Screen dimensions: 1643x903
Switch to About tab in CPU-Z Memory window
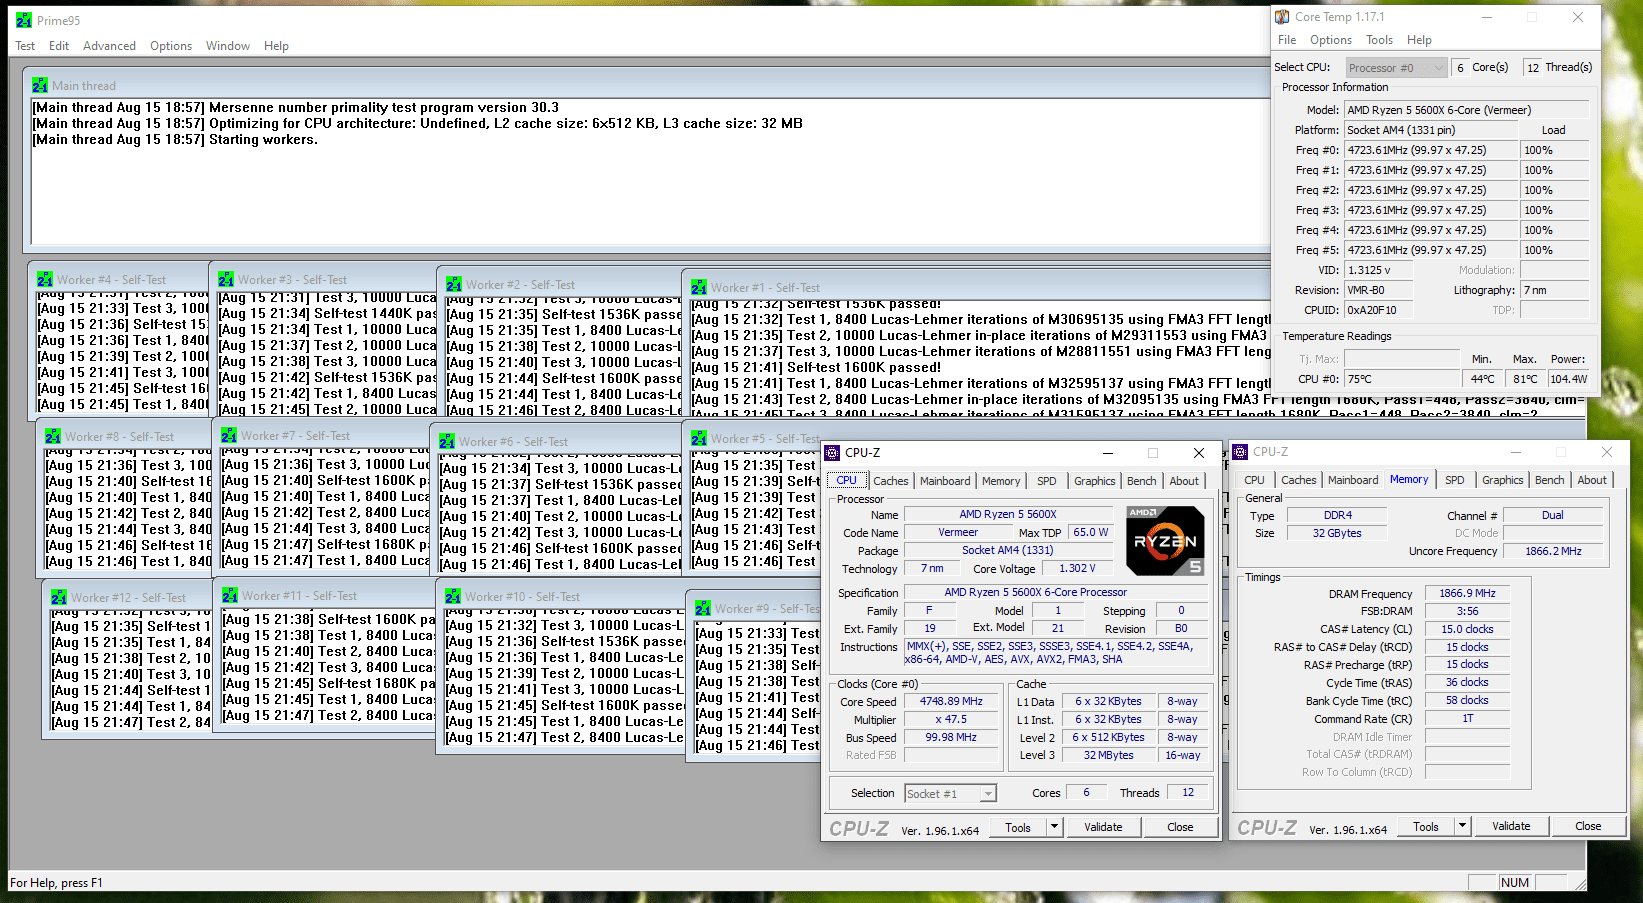coord(1592,480)
